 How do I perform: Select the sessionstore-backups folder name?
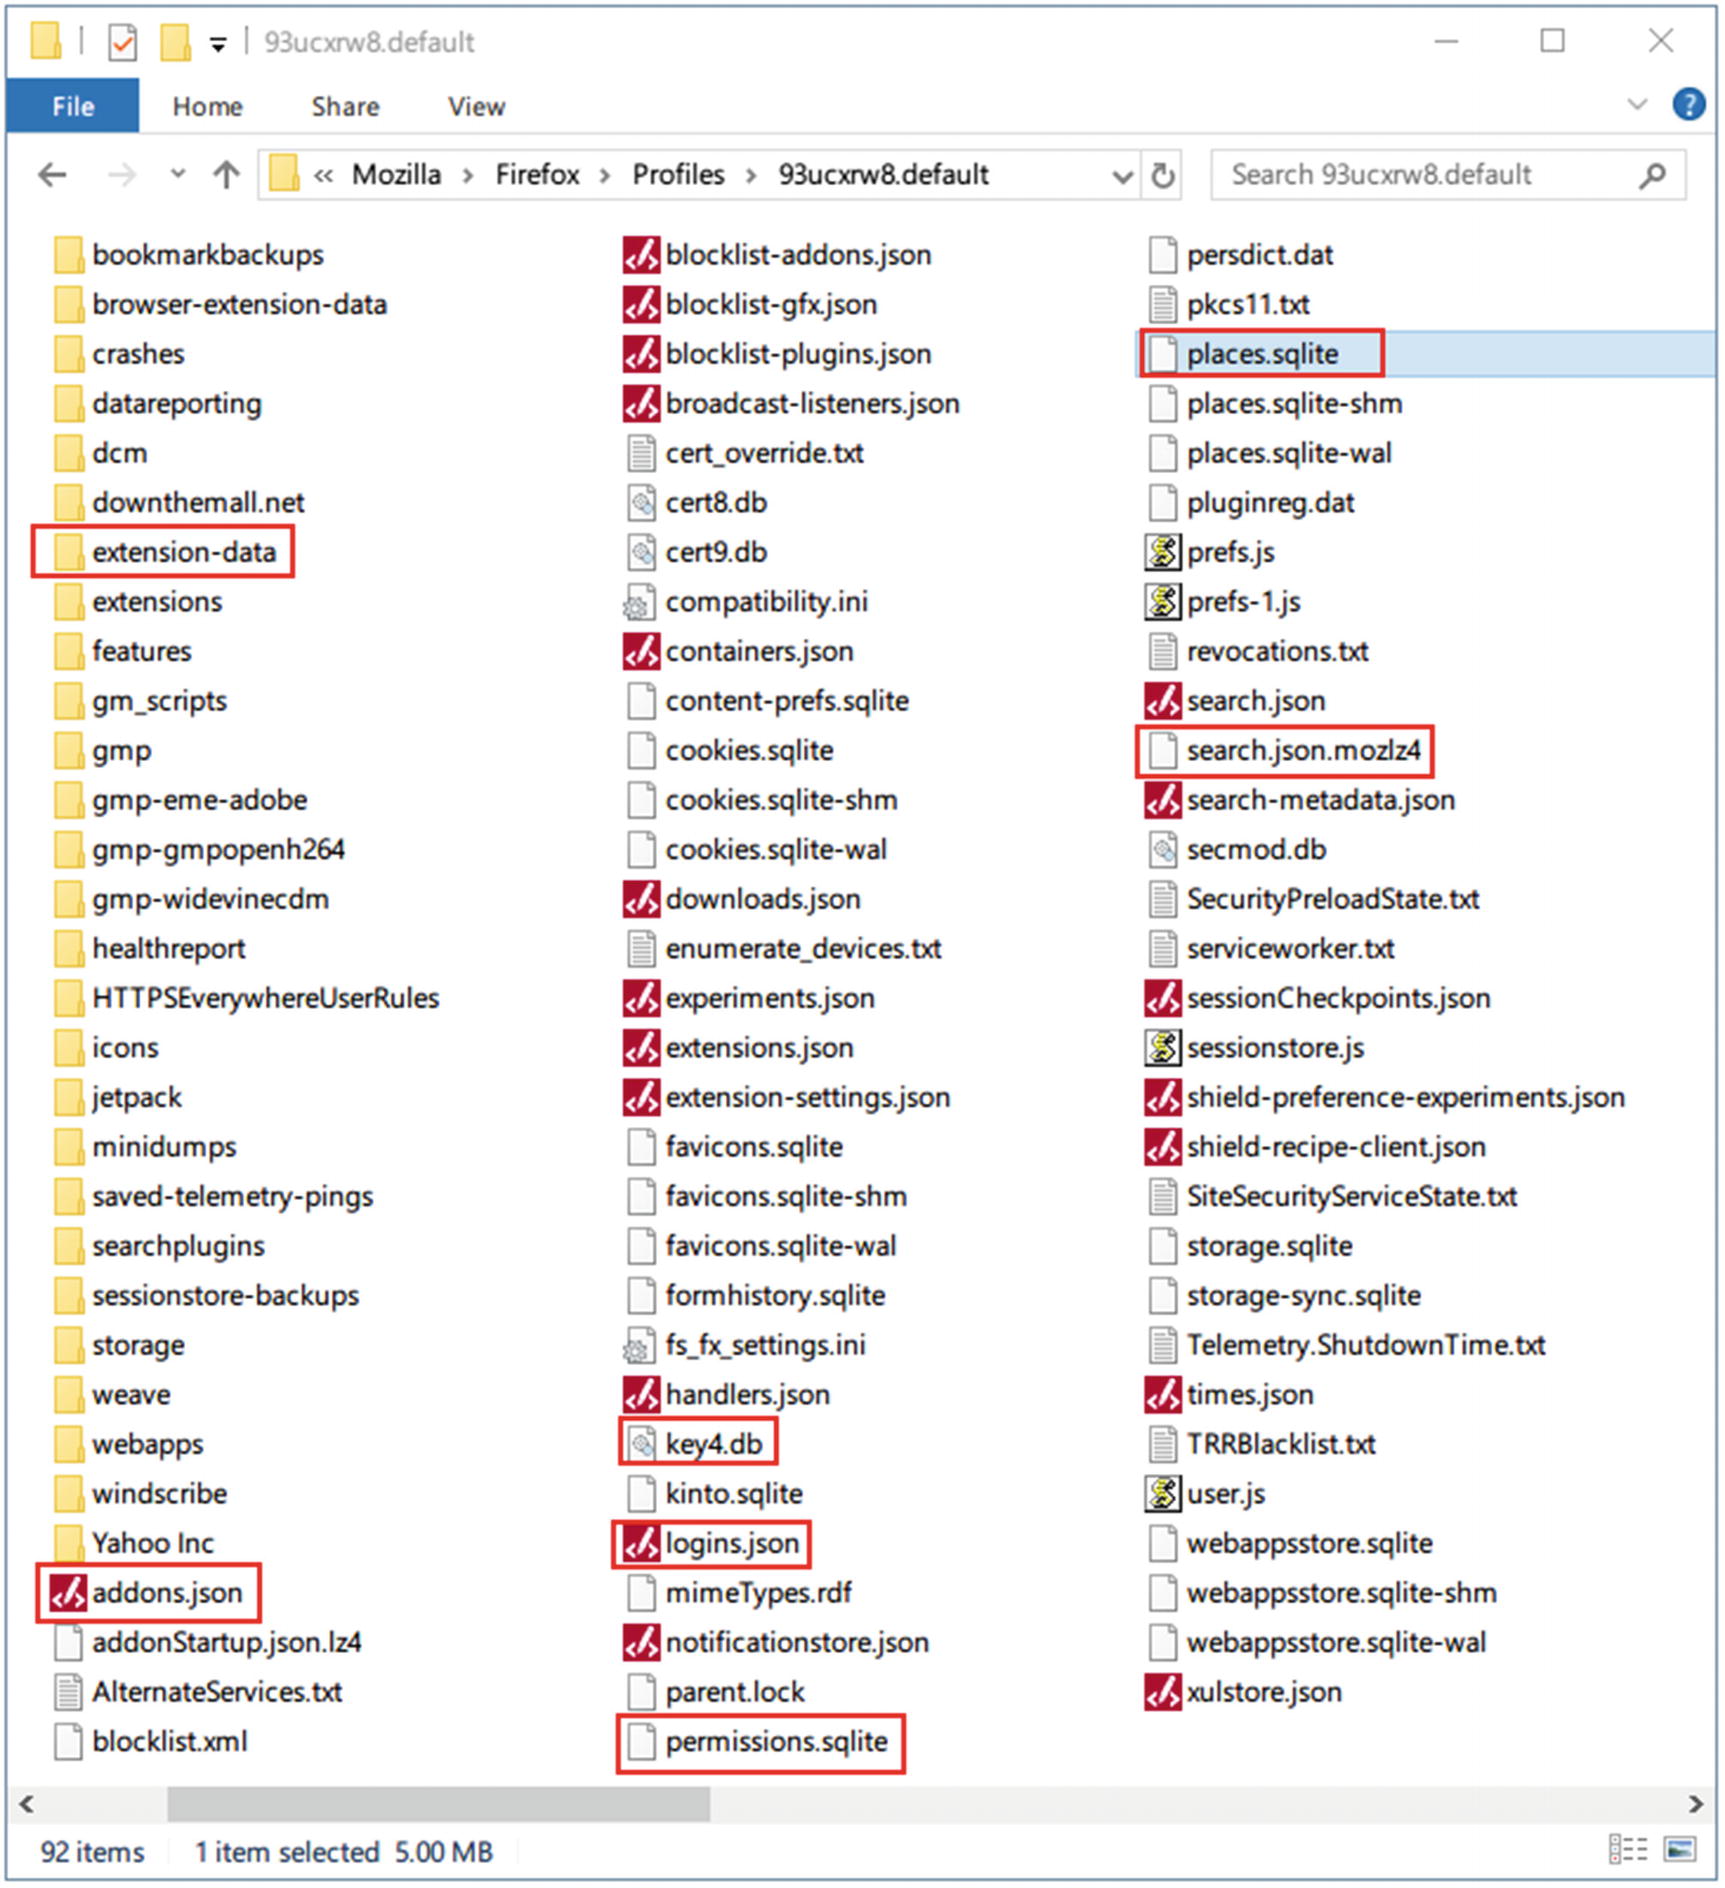(x=225, y=1295)
